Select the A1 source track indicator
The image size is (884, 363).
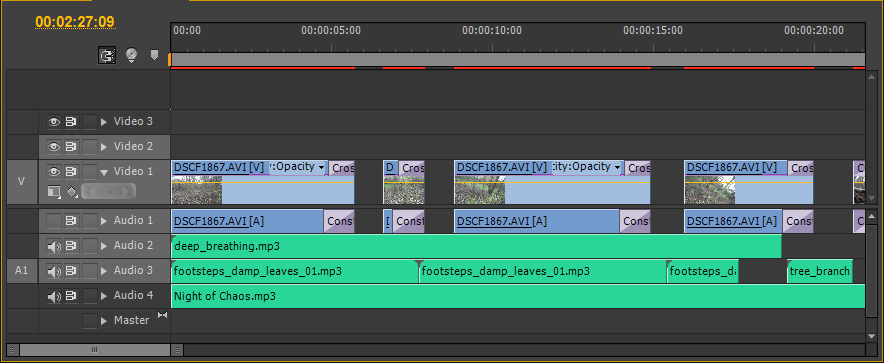(22, 271)
